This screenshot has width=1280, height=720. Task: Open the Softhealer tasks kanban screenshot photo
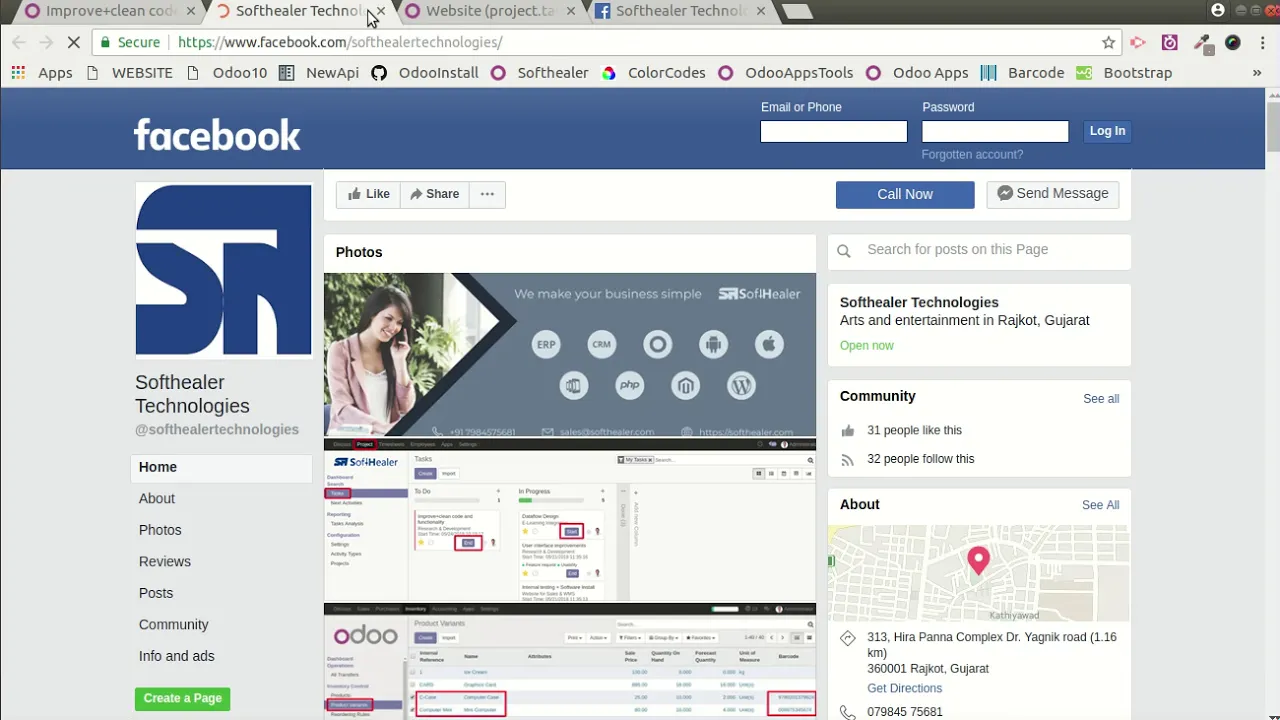(570, 519)
